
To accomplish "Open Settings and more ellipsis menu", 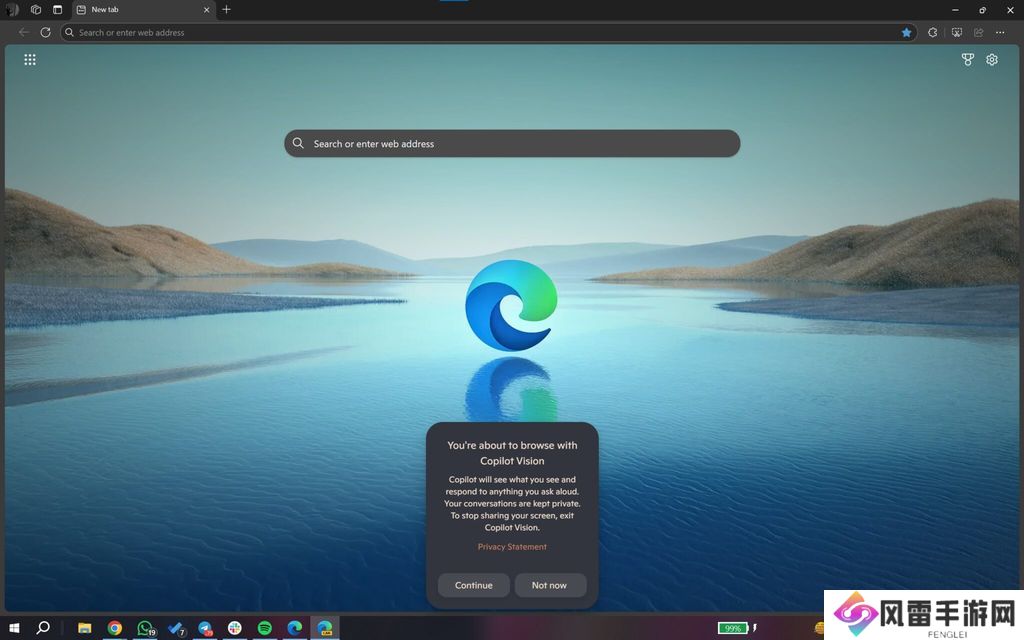I will [1001, 32].
